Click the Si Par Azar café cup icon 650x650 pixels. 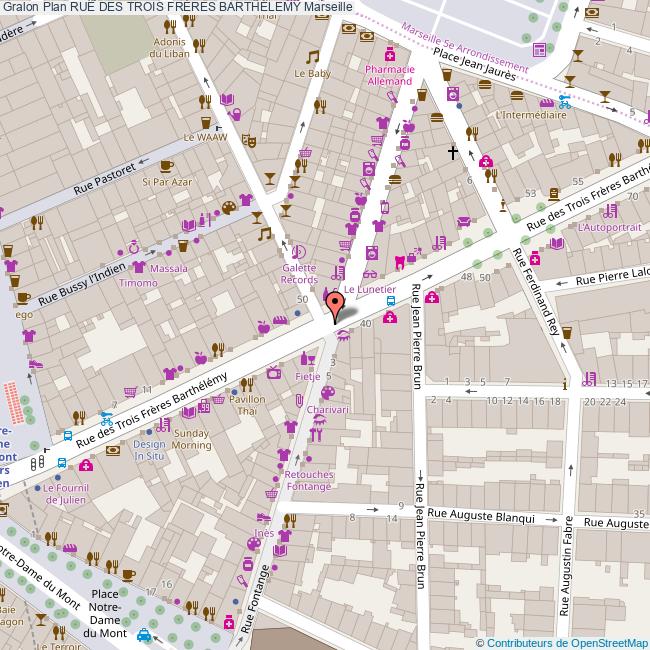[166, 166]
